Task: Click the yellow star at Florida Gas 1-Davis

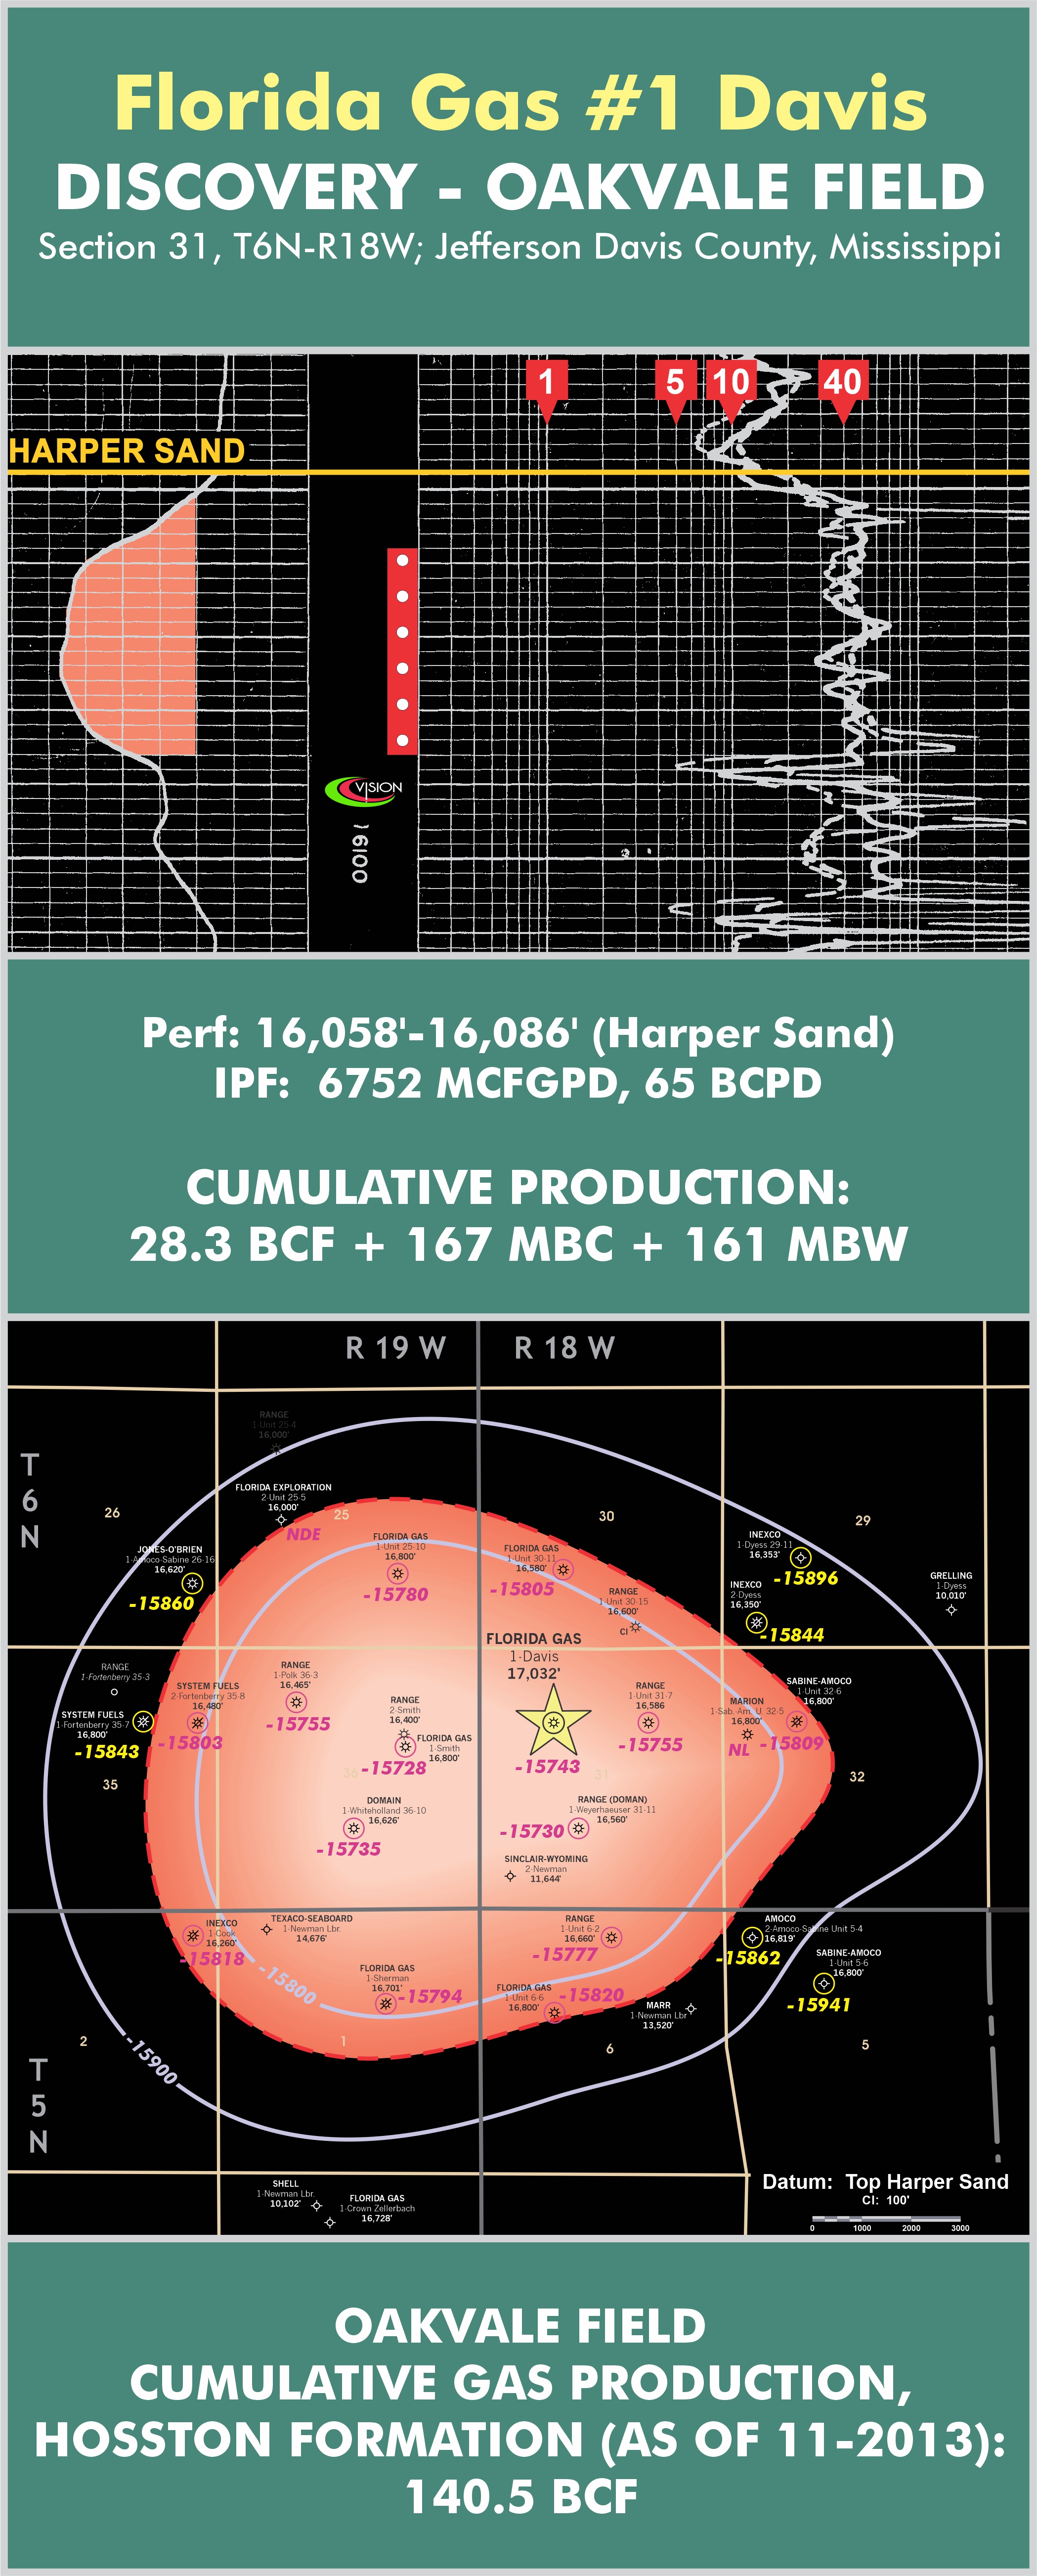Action: (553, 1721)
